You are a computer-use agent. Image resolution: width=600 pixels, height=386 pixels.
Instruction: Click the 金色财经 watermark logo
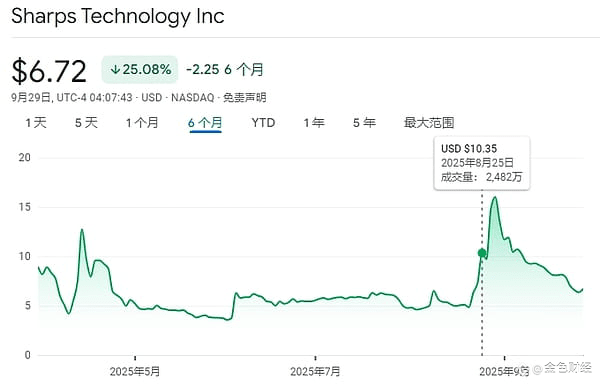(x=562, y=368)
